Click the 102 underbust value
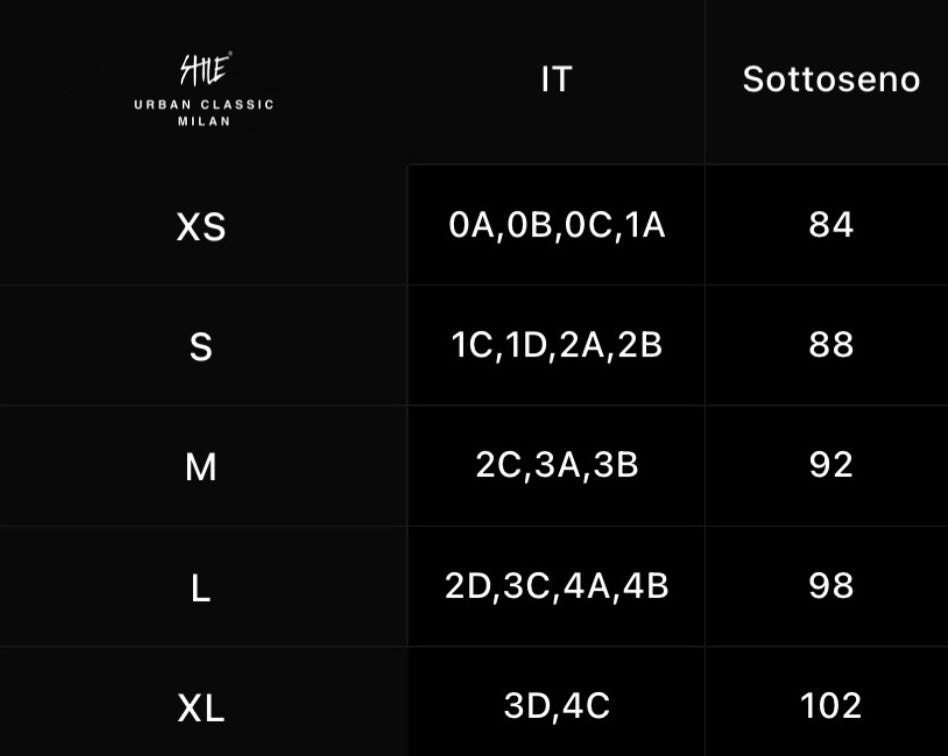 (831, 705)
